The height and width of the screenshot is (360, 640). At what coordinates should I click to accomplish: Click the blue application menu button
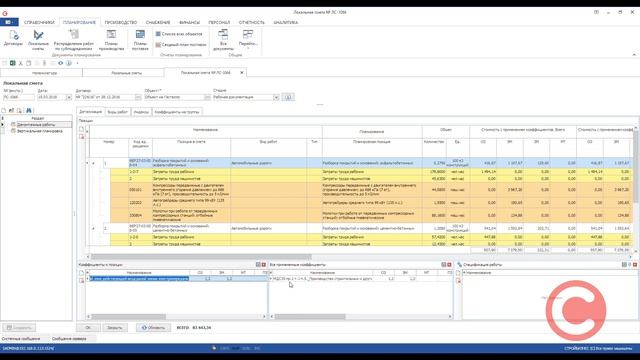coord(9,22)
